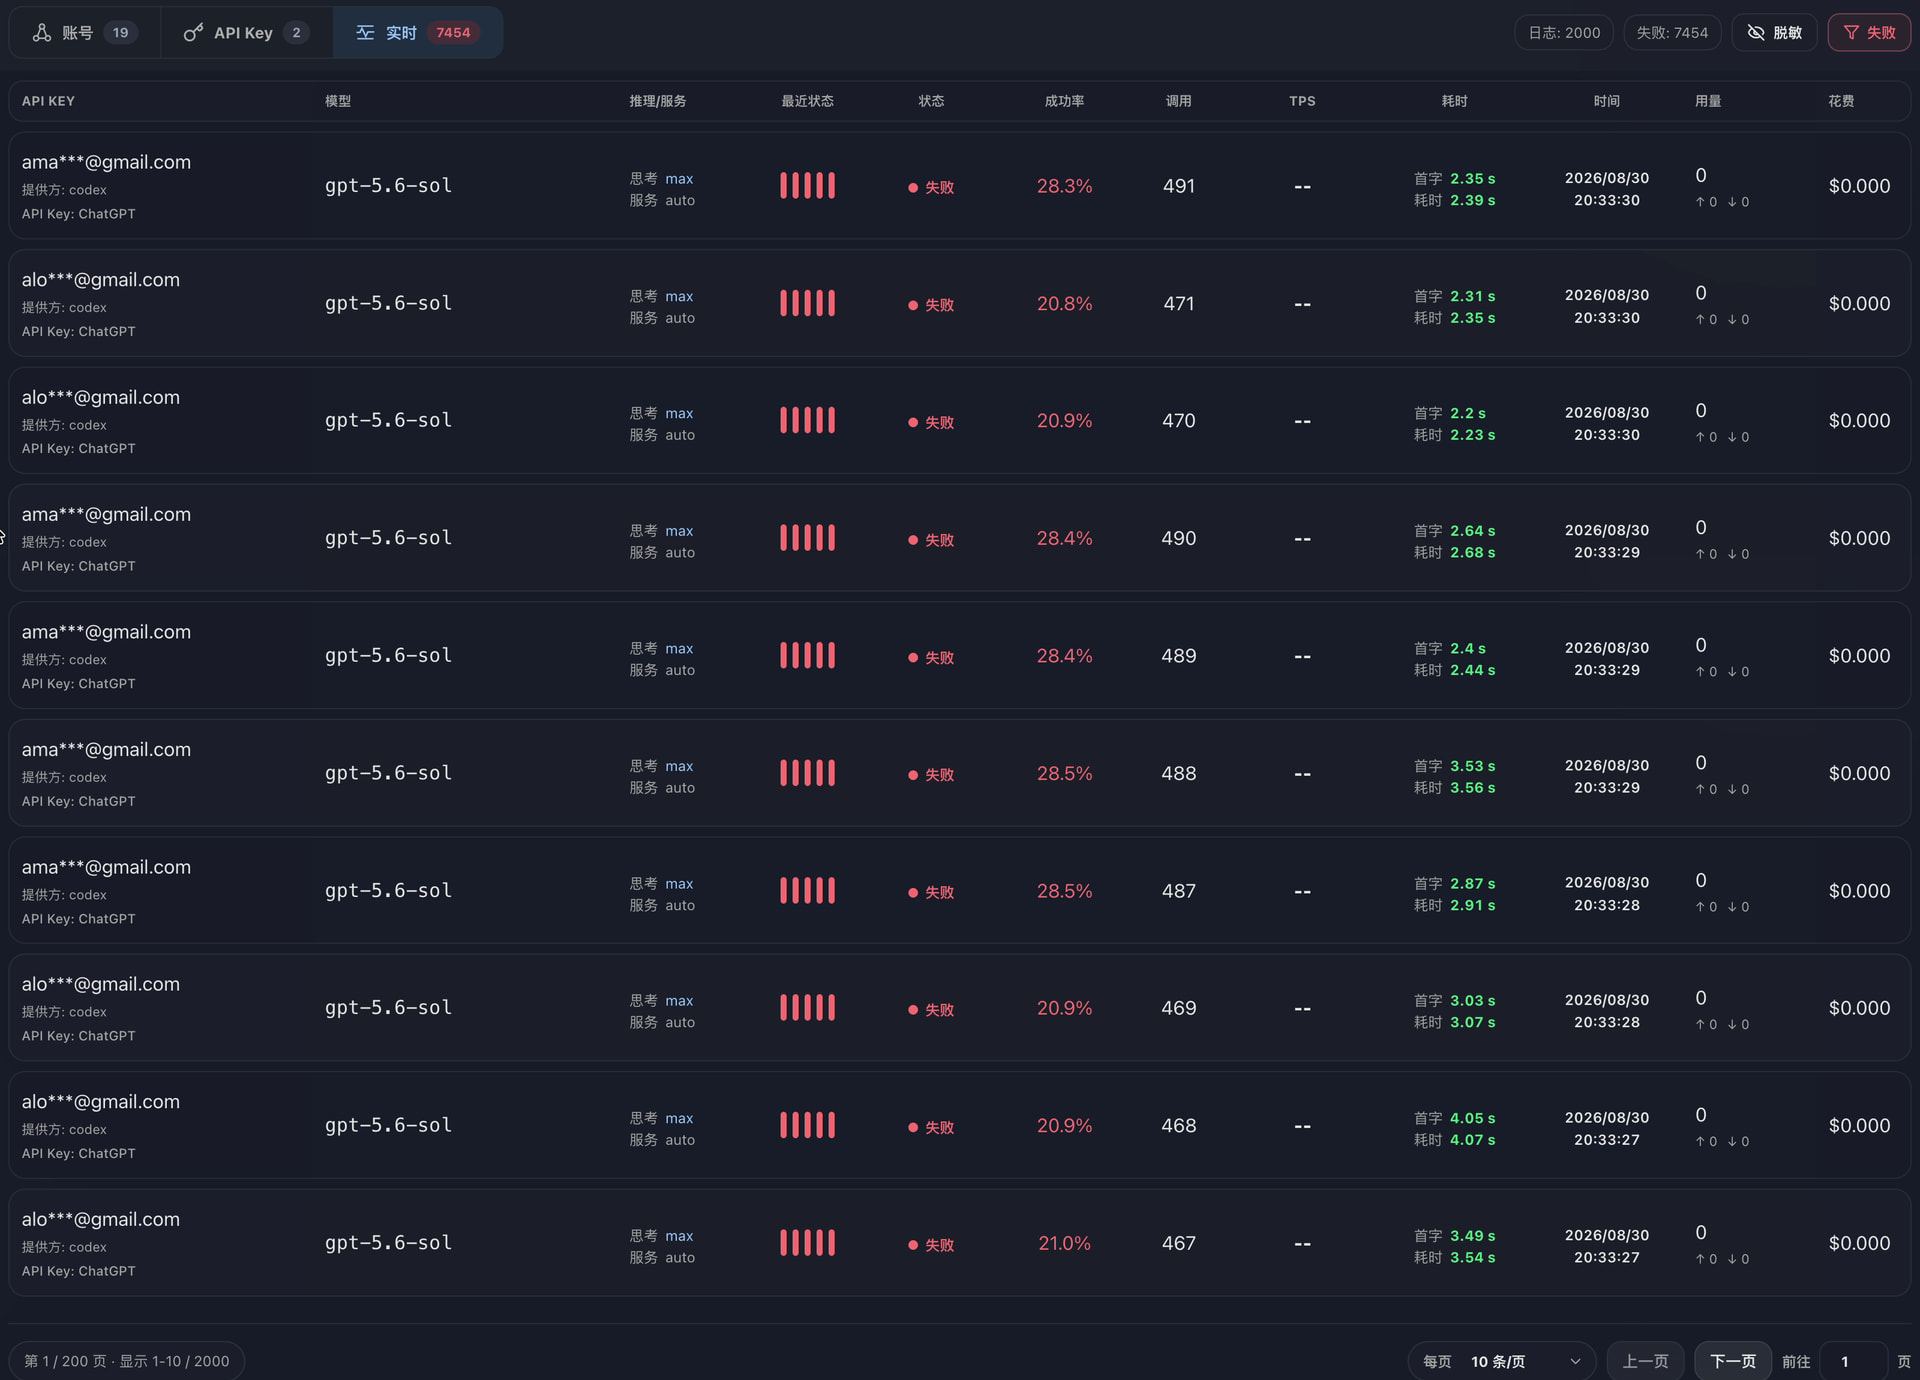Go to next page with 下一页

pos(1733,1361)
